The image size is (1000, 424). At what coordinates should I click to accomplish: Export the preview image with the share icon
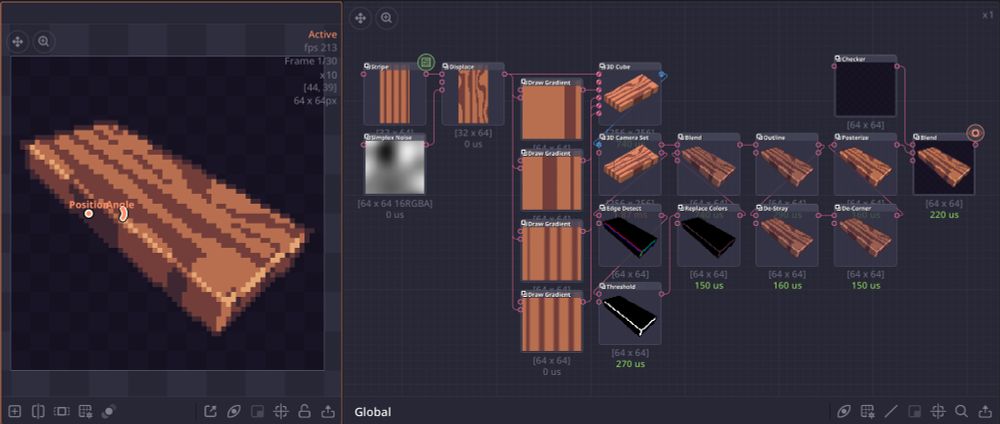click(328, 411)
